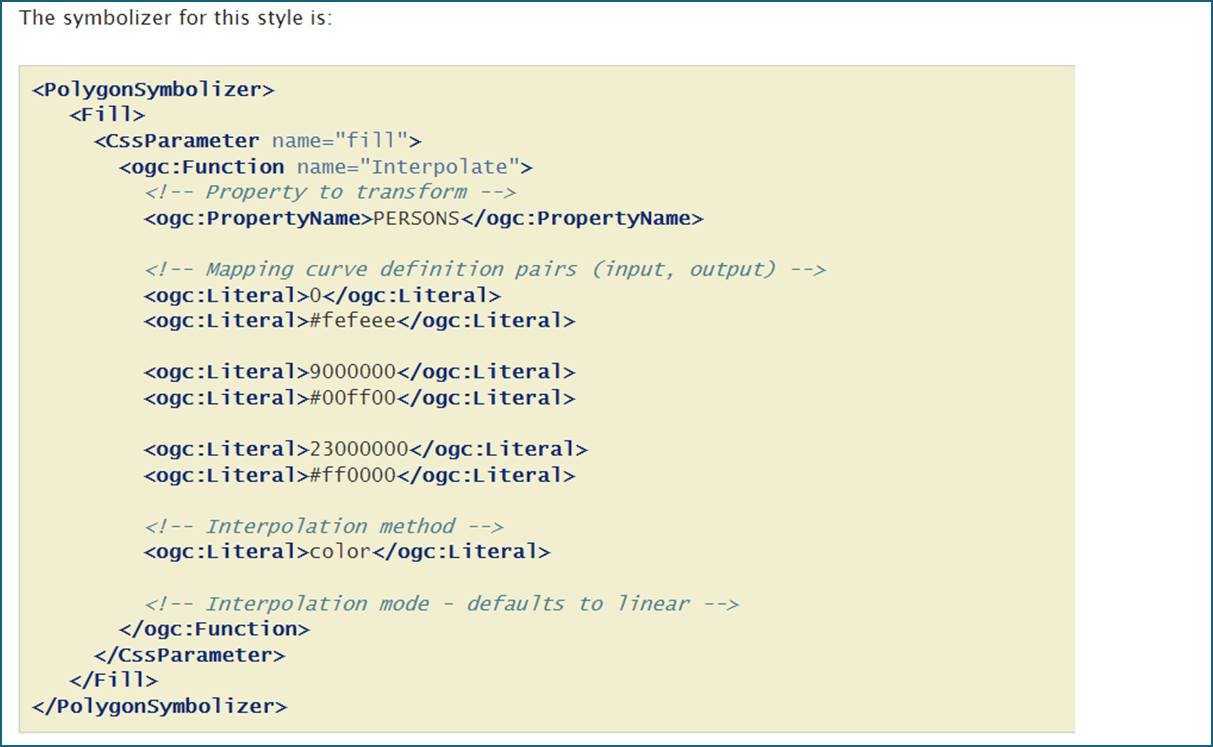This screenshot has height=747, width=1213.
Task: Click the opening <PolygonSymbolizer> tag line
Action: coord(153,89)
